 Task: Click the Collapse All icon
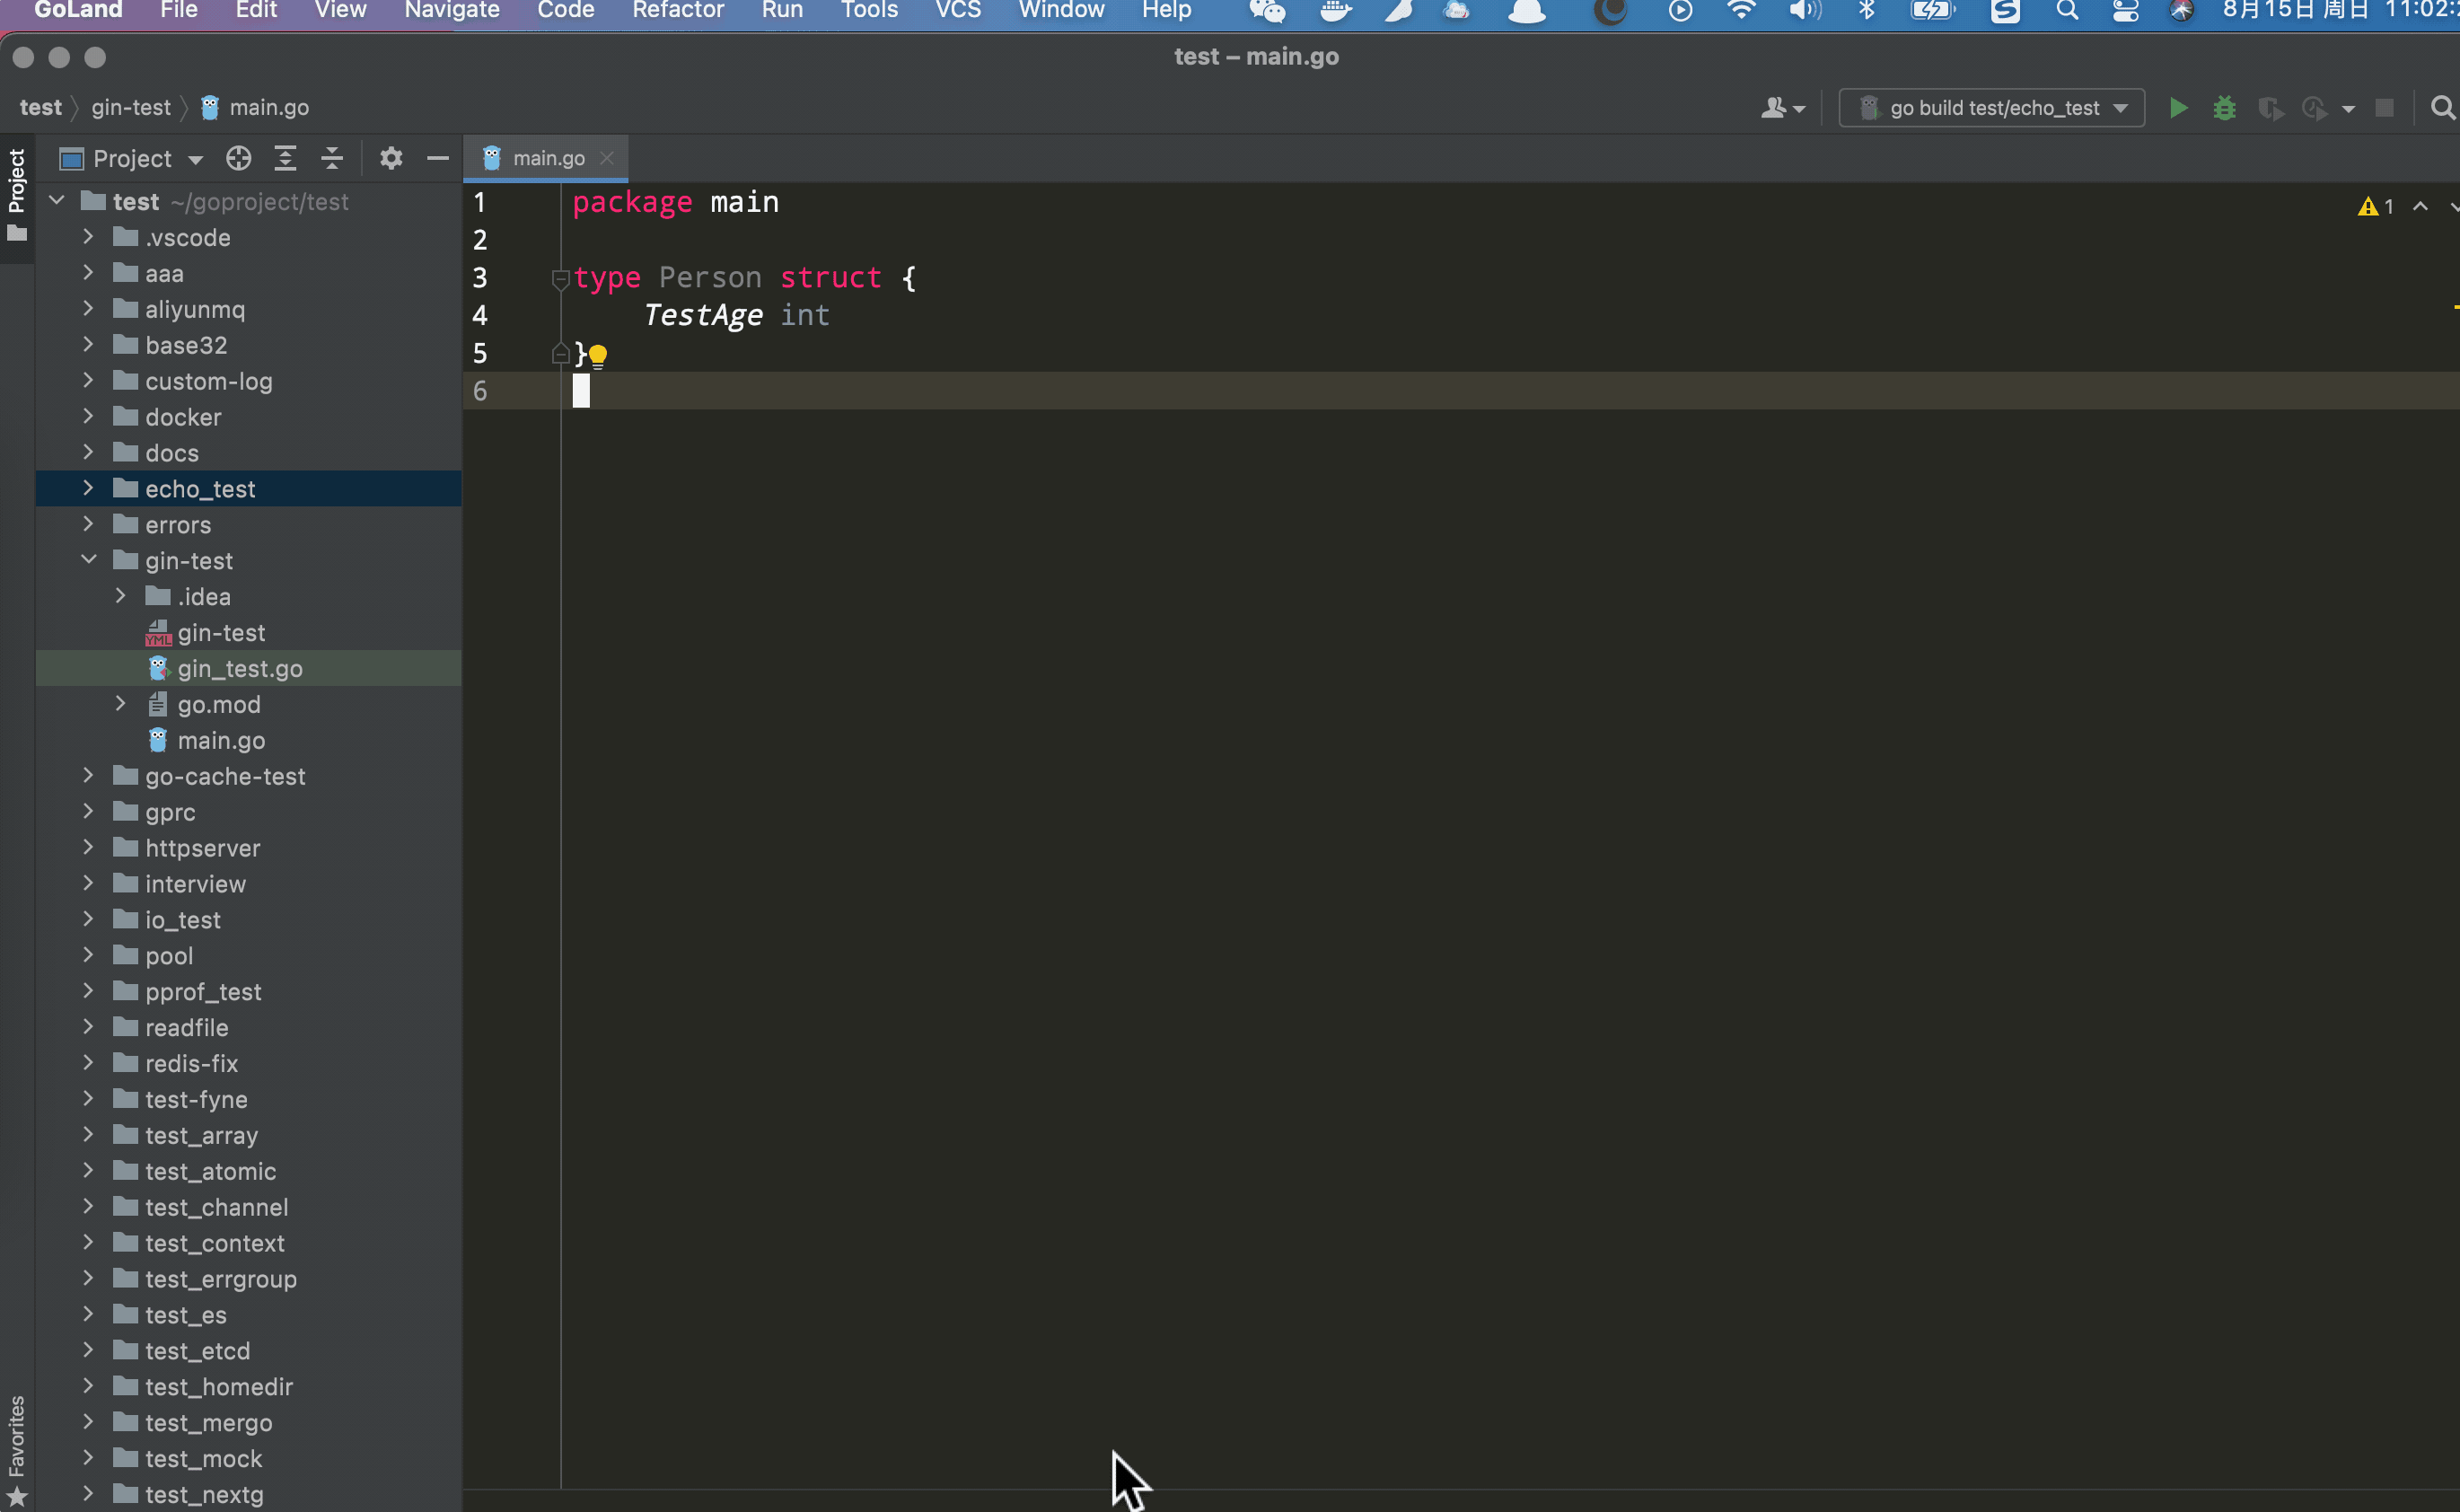(x=332, y=158)
